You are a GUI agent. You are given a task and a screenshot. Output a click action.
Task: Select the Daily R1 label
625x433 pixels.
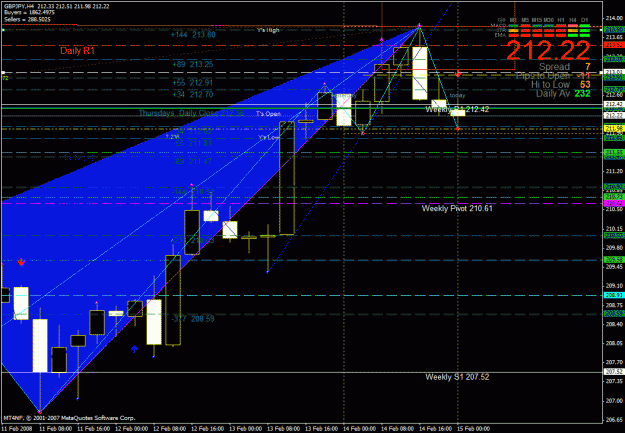77,51
